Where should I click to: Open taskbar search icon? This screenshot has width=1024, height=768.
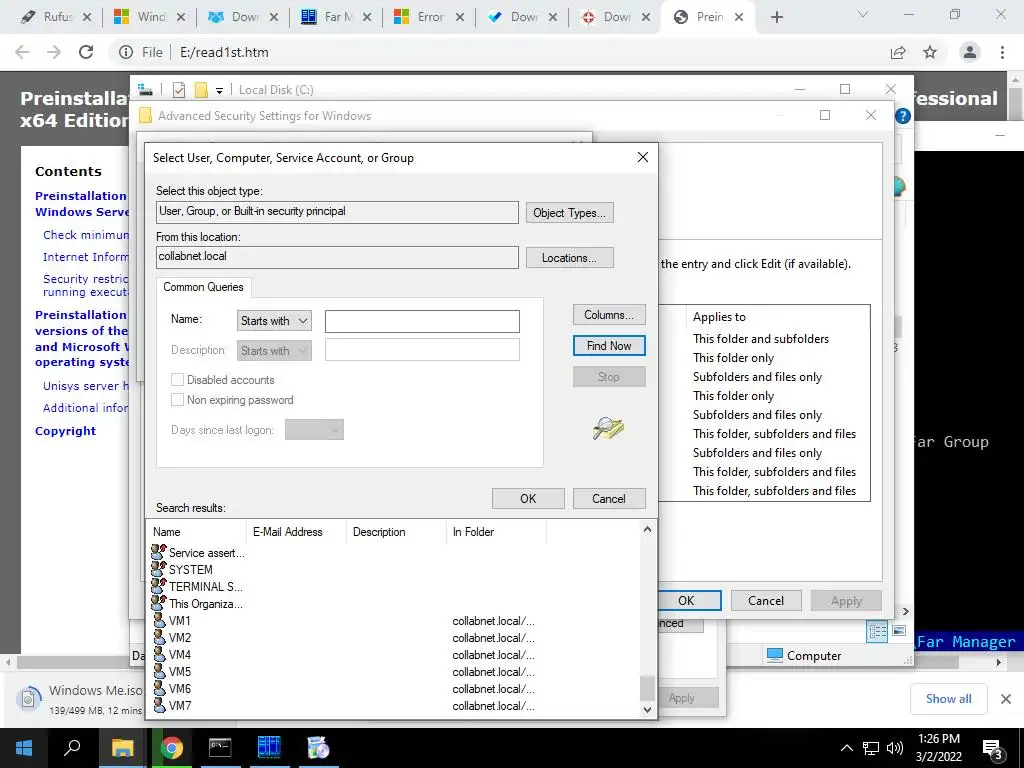pyautogui.click(x=72, y=748)
